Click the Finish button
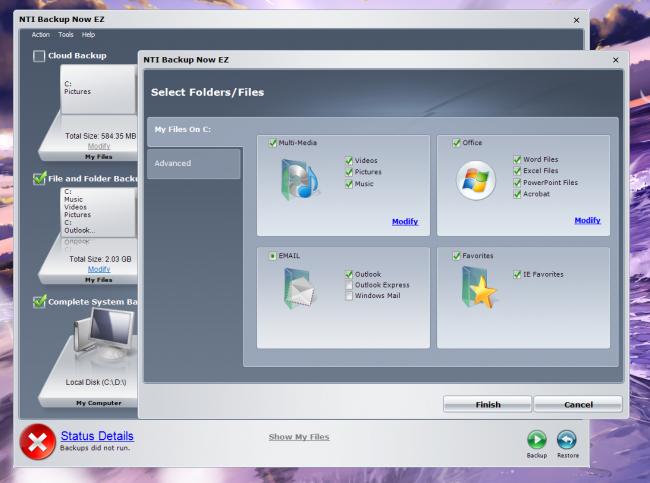The height and width of the screenshot is (483, 650). pos(488,404)
